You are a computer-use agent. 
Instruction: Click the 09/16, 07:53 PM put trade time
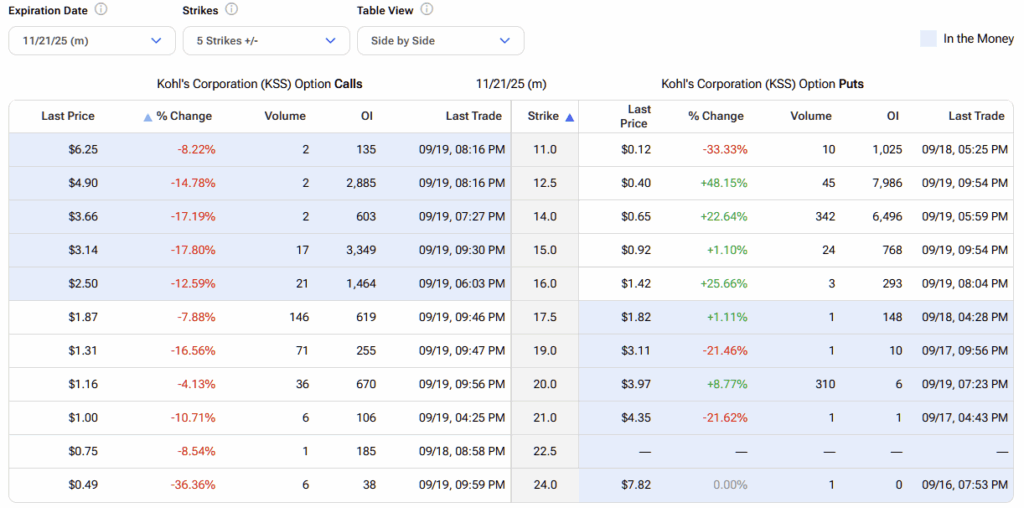(x=965, y=485)
